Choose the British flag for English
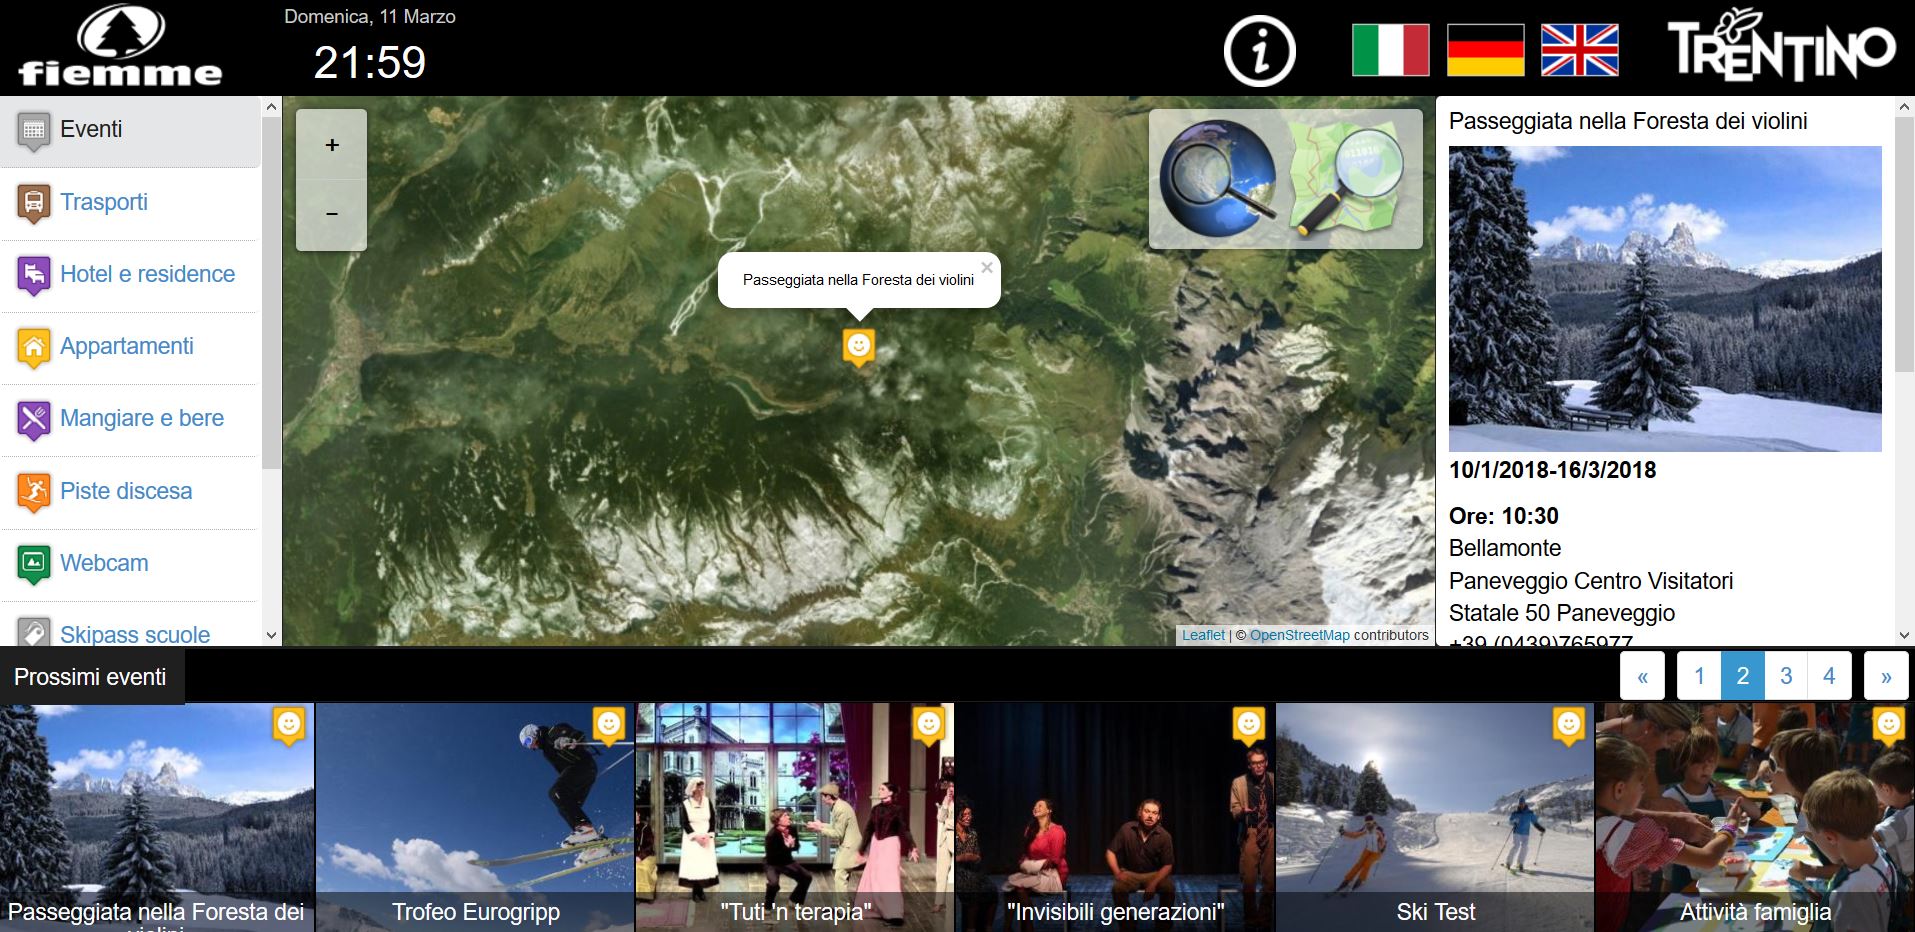 1580,50
